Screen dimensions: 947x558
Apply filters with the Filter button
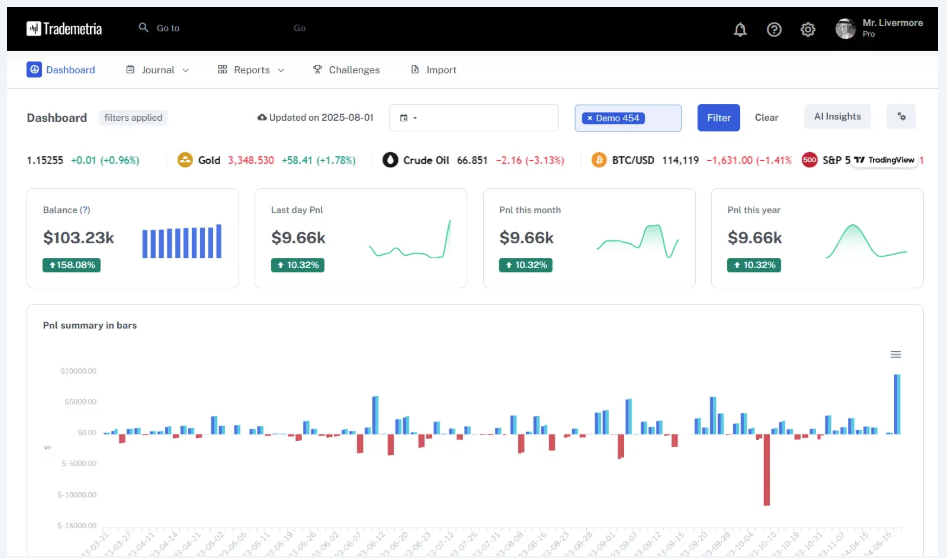point(719,118)
